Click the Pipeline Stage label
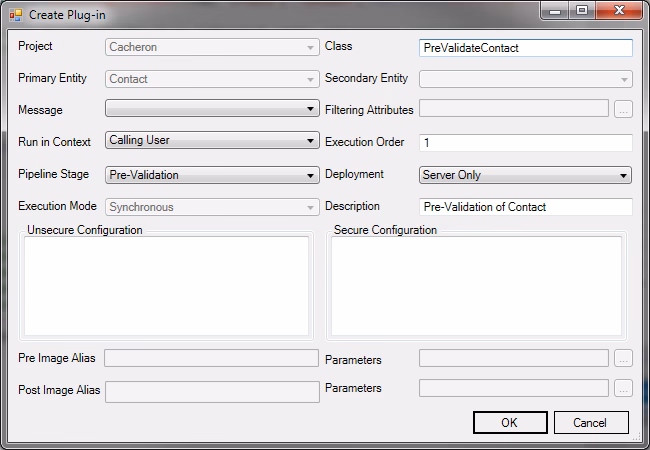 53,174
